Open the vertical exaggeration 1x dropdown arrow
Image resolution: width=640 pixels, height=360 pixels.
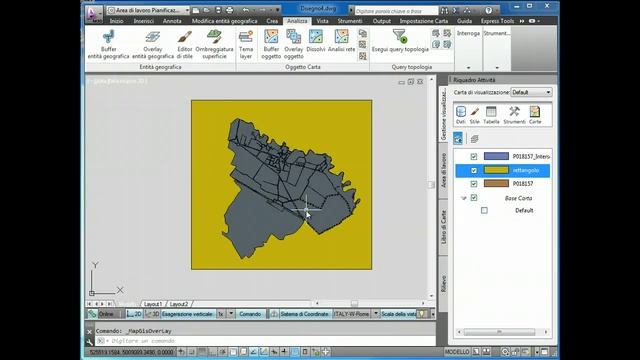231,314
